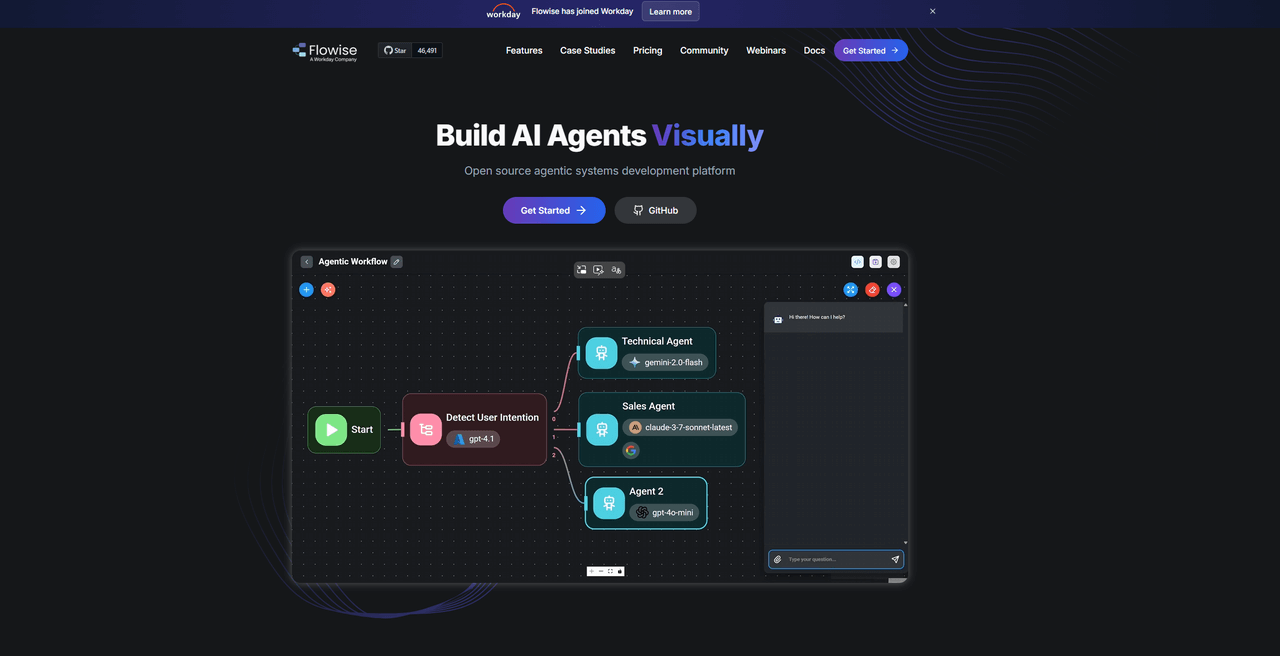
Task: Close chat with purple X button
Action: (x=894, y=290)
